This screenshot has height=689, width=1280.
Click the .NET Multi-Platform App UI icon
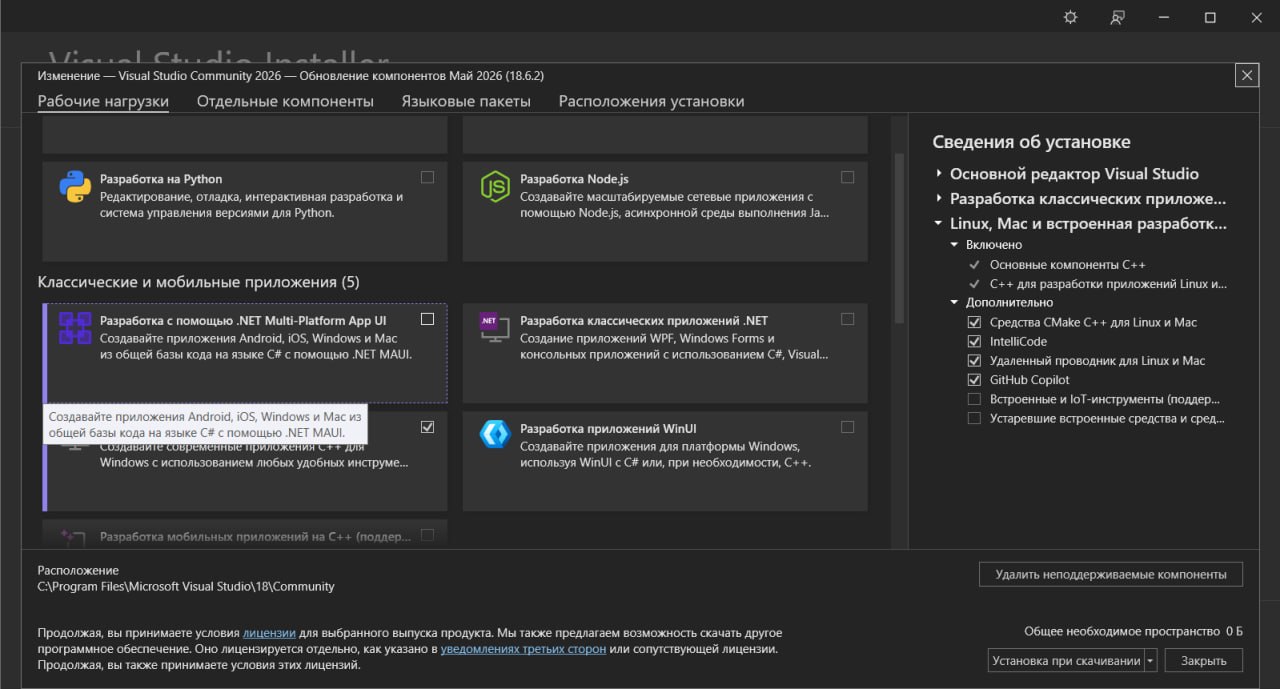(75, 328)
